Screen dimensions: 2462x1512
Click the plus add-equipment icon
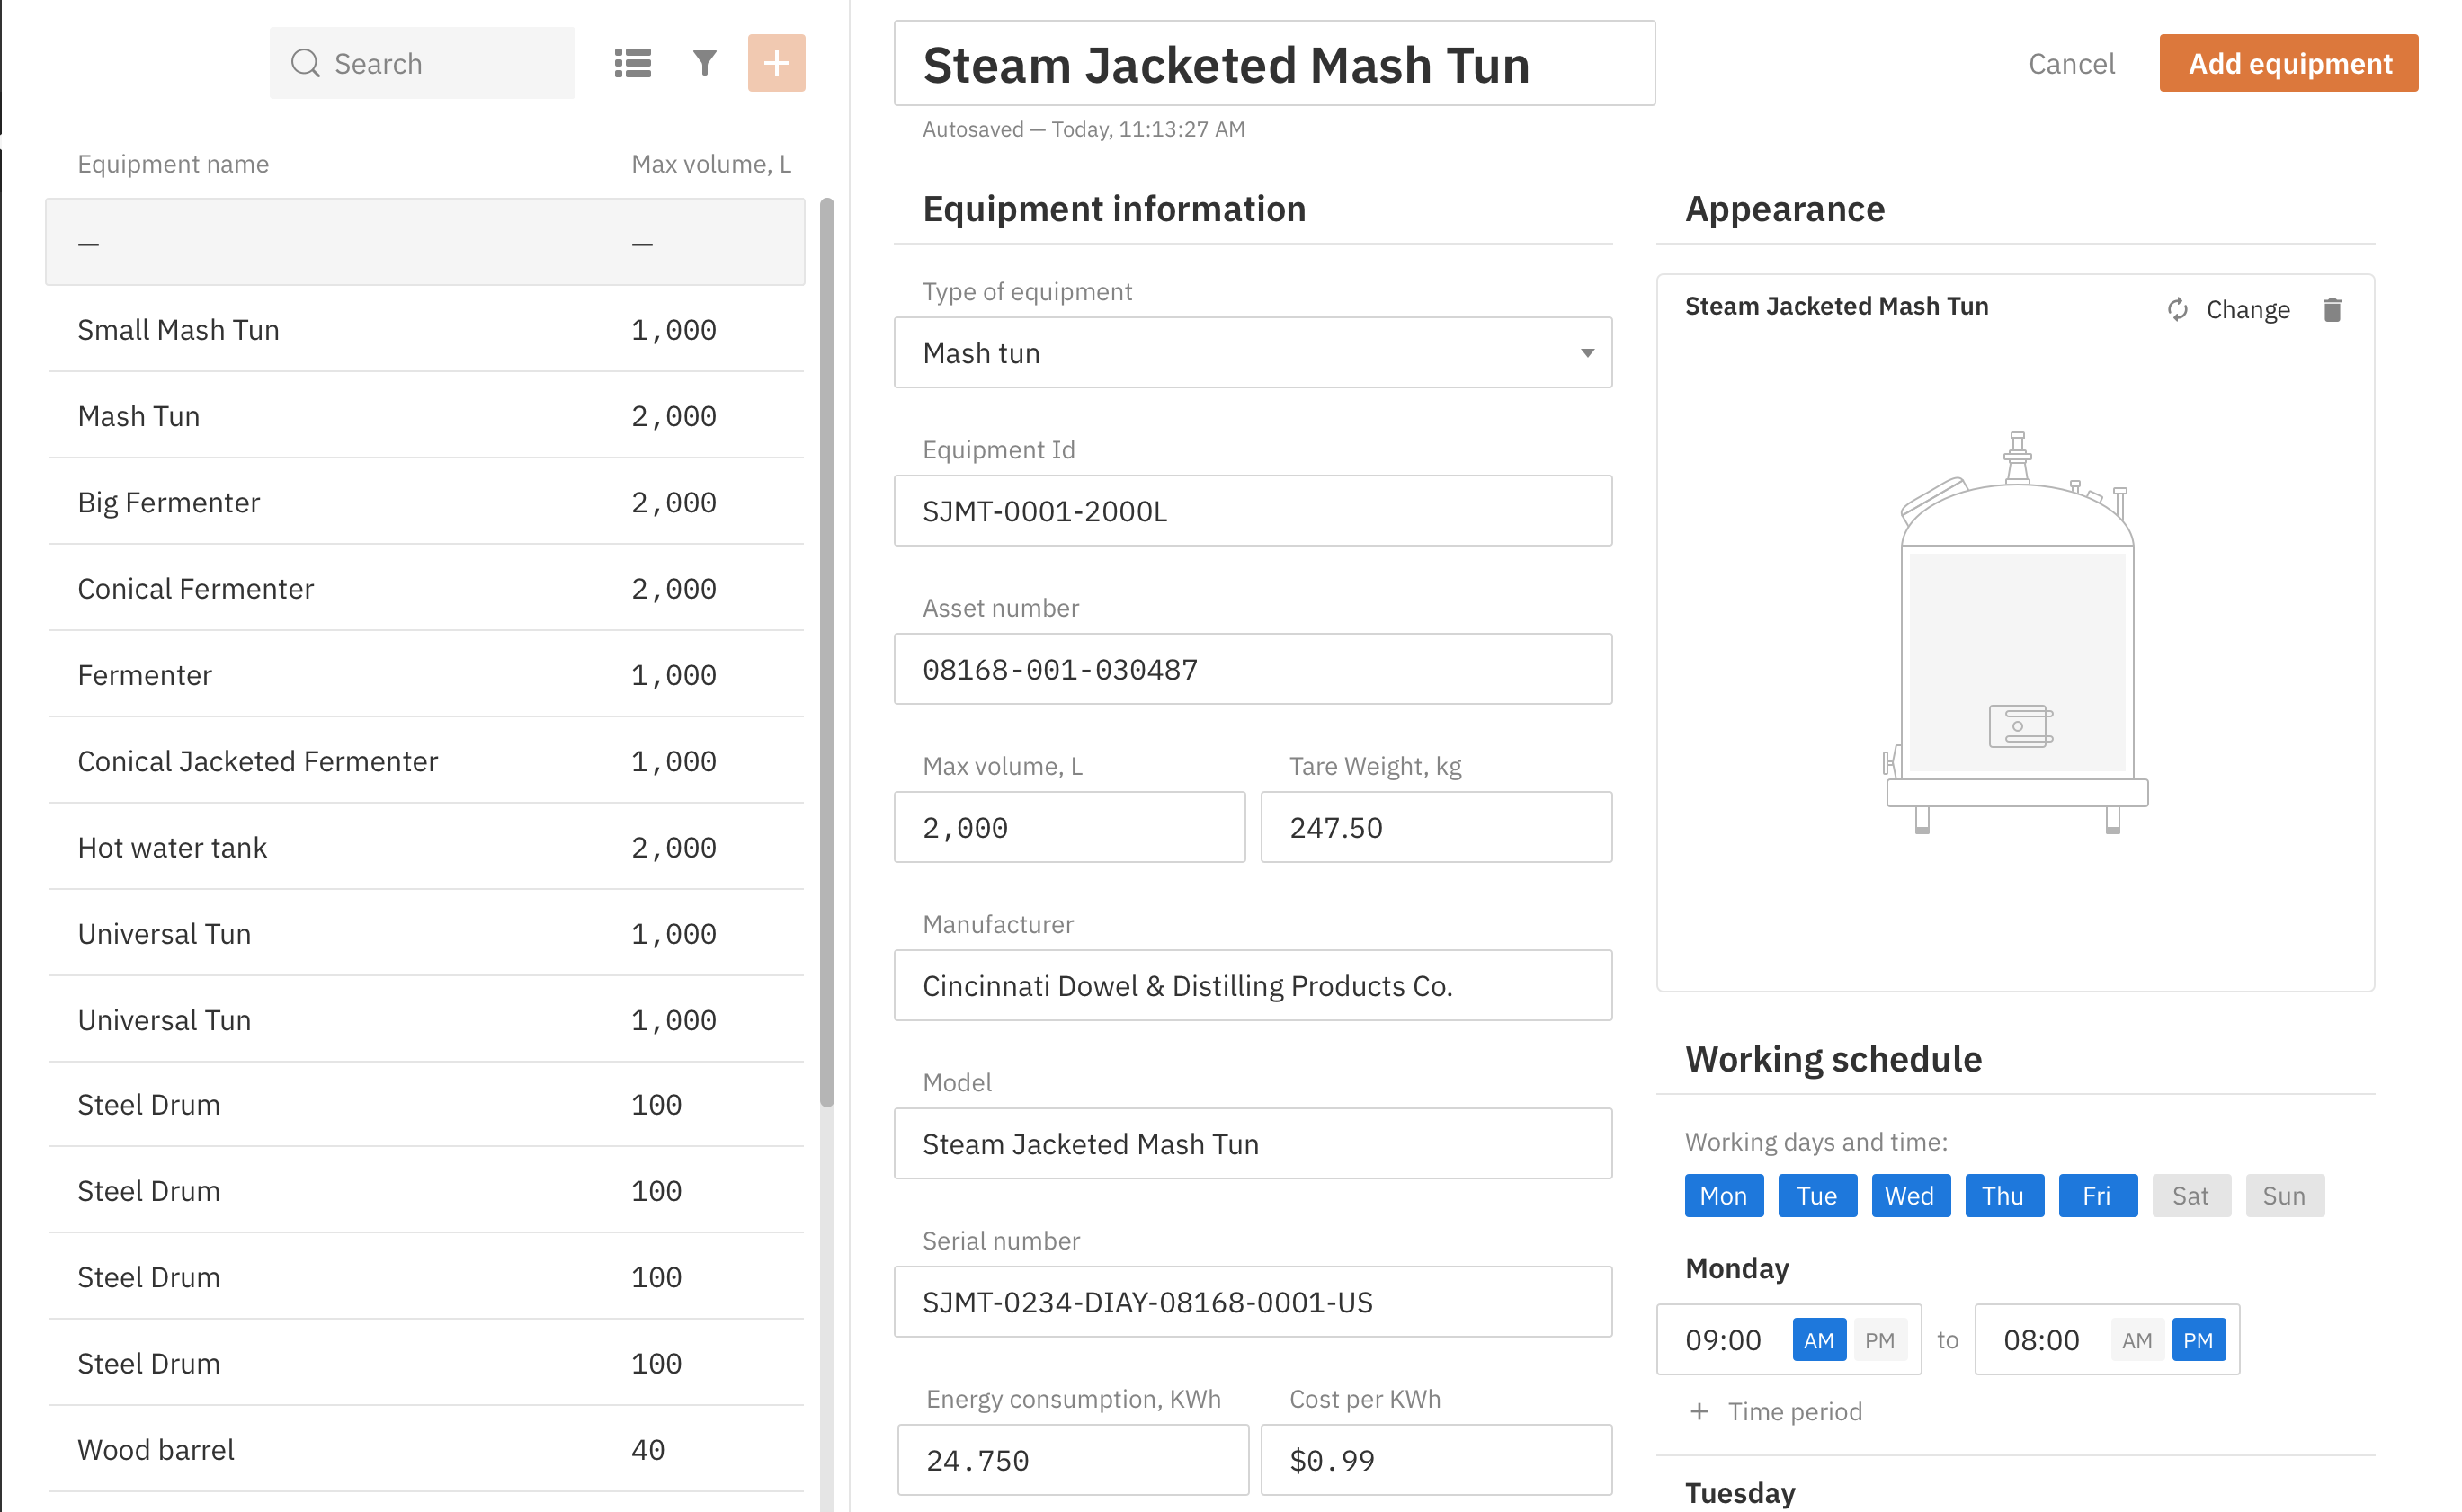(777, 63)
